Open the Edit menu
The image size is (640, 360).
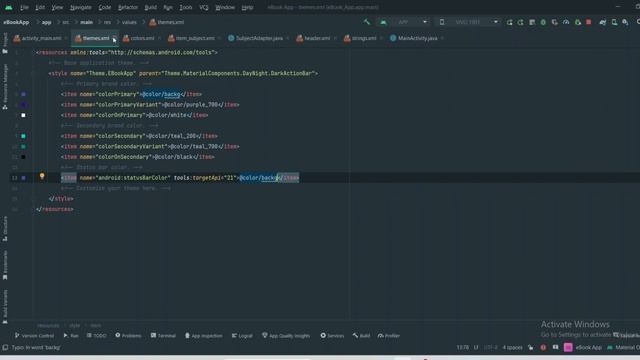tap(40, 7)
